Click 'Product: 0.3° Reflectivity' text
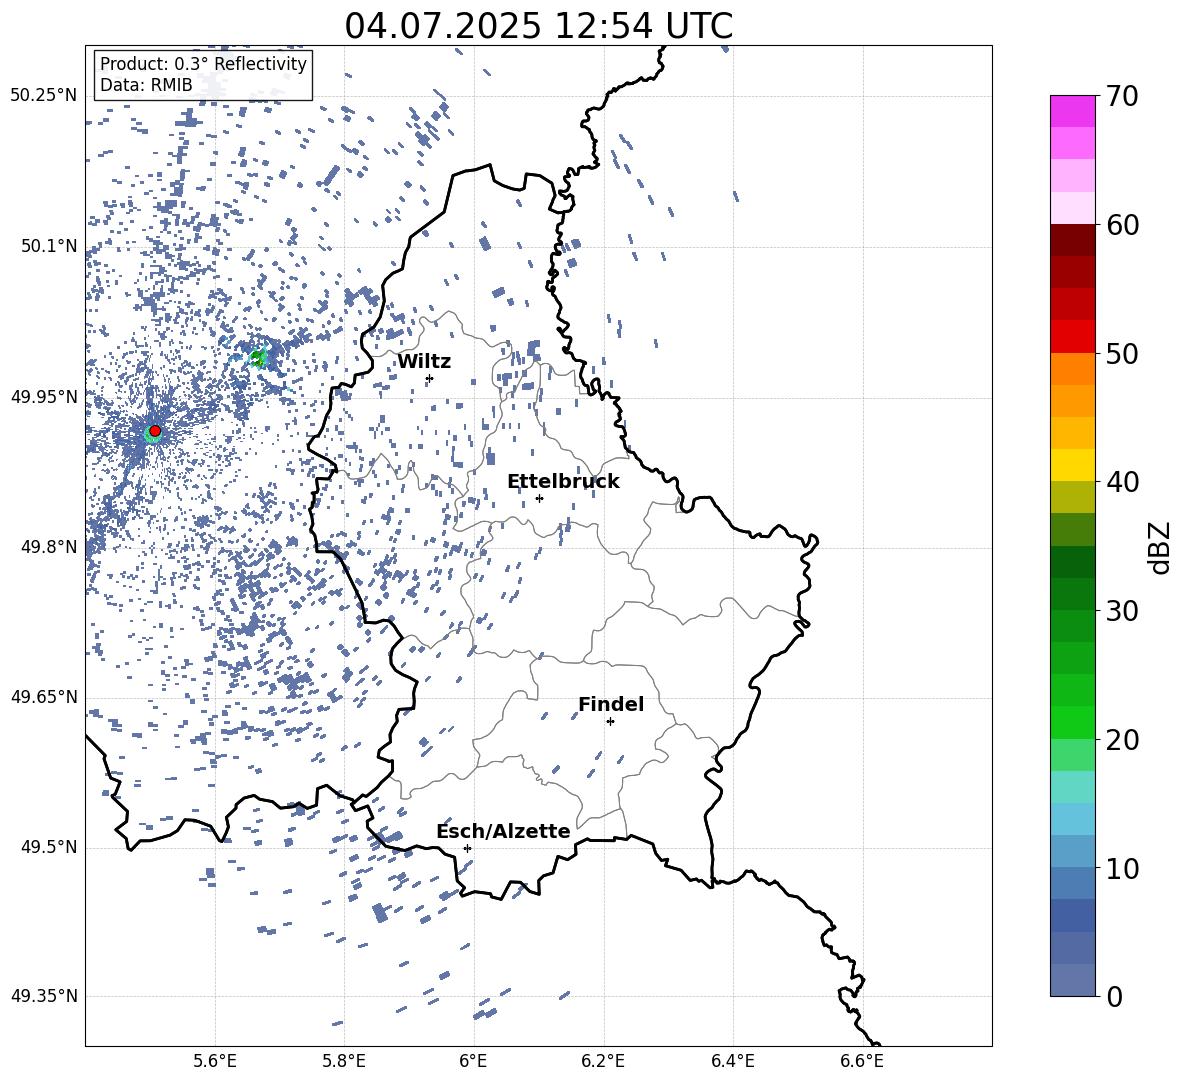The width and height of the screenshot is (1184, 1081). tap(203, 64)
